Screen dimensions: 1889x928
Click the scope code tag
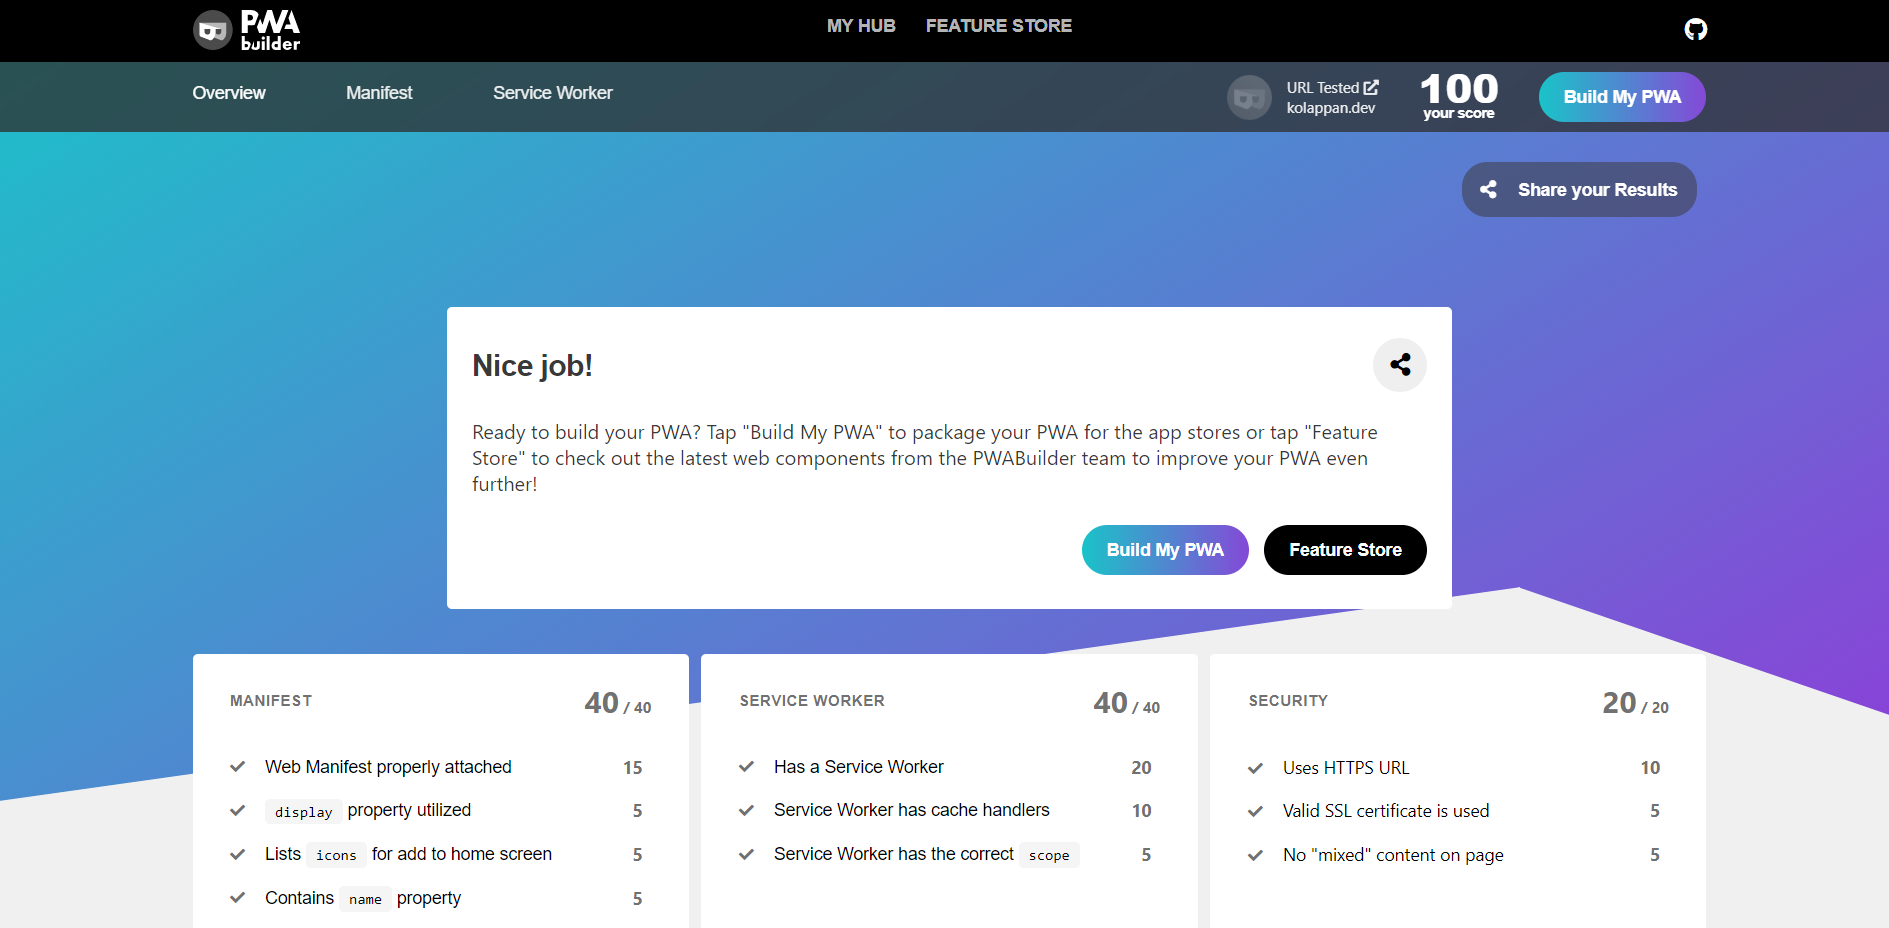(x=1049, y=855)
